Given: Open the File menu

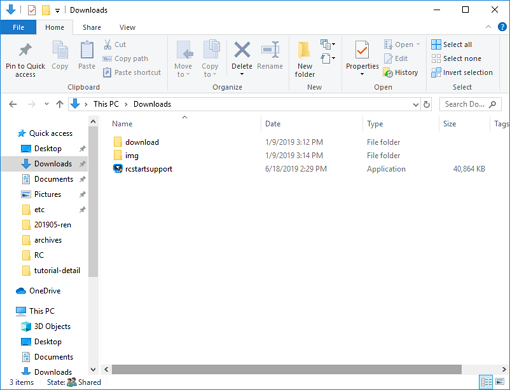Looking at the screenshot, I should (x=18, y=27).
